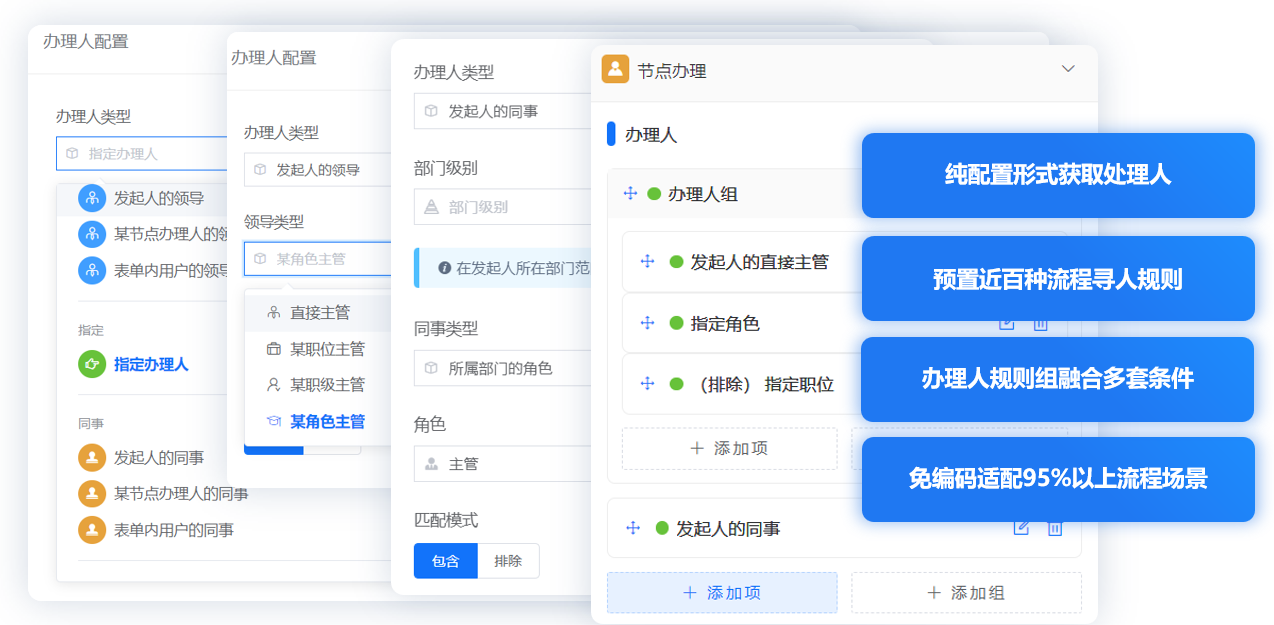Click the orange 节点办理 user icon
The image size is (1274, 625).
[615, 69]
